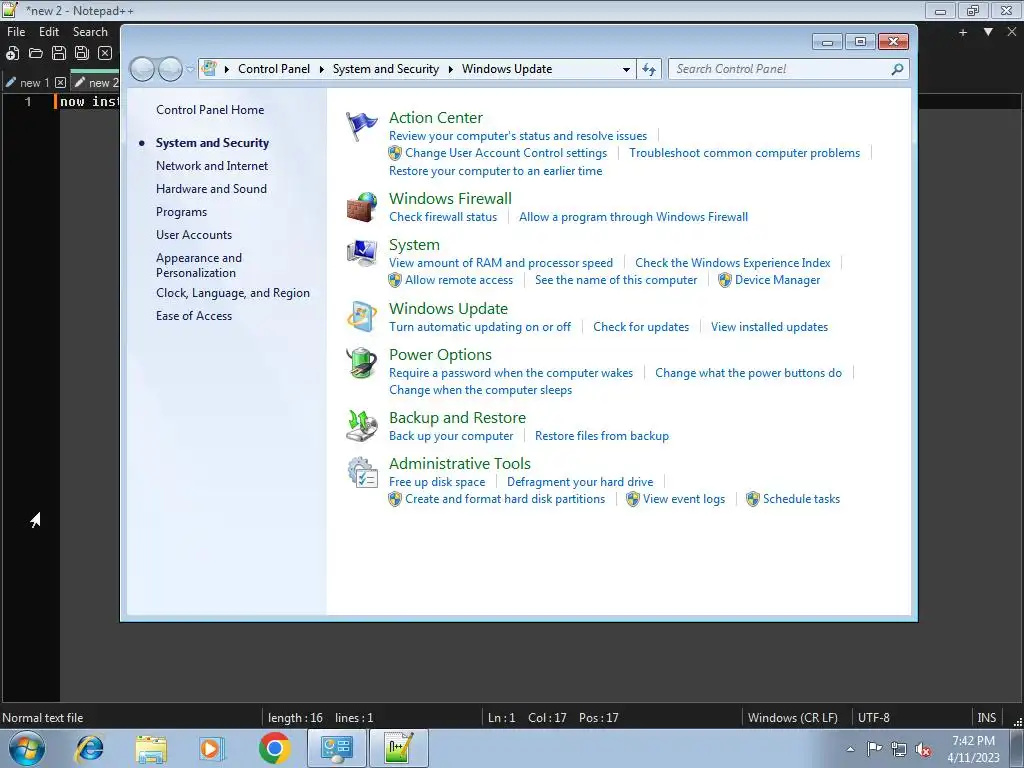Click Notepad++ Open file toolbar icon

click(36, 54)
